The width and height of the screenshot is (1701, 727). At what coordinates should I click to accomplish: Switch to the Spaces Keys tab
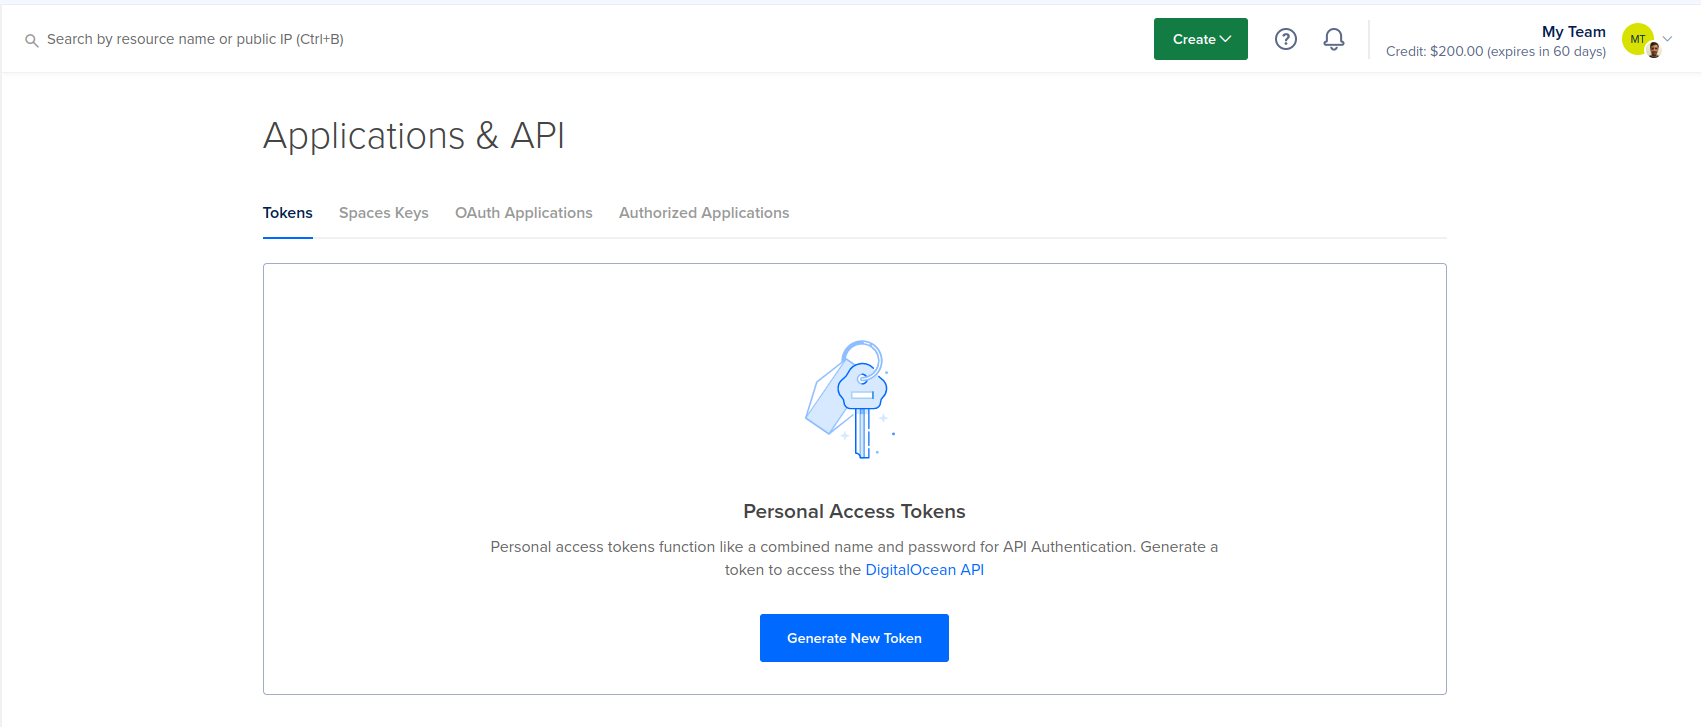383,213
